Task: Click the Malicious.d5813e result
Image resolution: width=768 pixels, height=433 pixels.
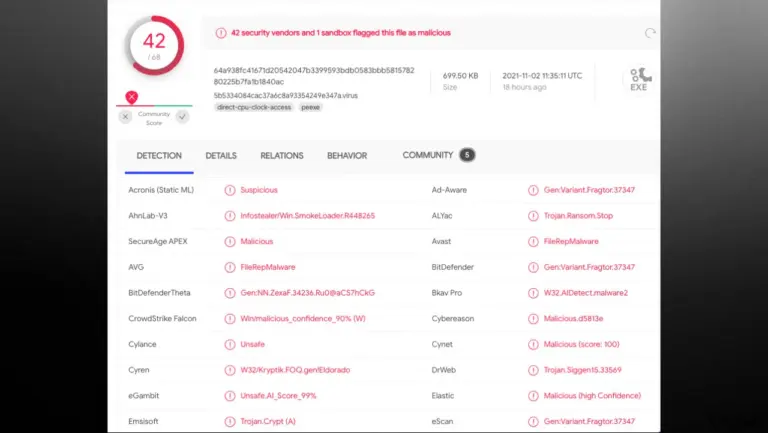Action: (574, 318)
